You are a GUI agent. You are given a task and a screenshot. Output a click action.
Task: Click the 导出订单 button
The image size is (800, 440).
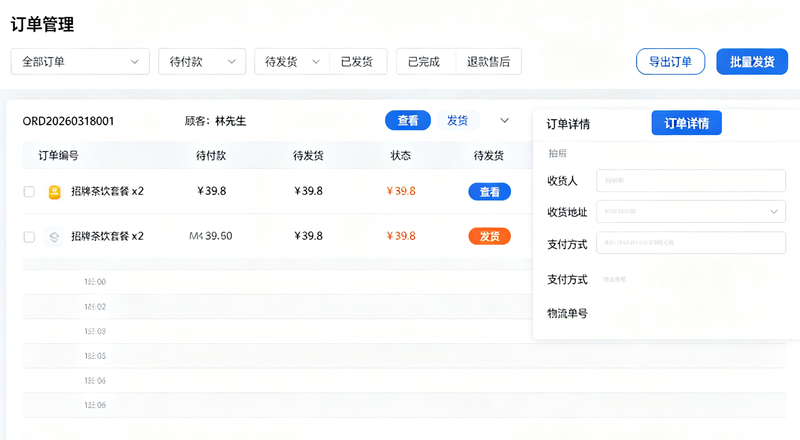point(670,62)
